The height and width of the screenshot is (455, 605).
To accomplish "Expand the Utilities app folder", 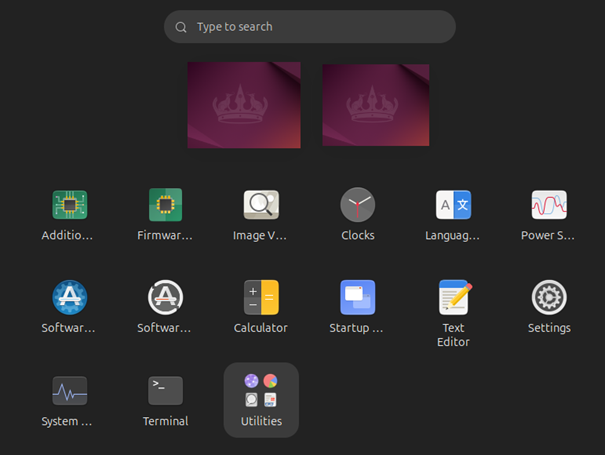I will click(x=261, y=399).
